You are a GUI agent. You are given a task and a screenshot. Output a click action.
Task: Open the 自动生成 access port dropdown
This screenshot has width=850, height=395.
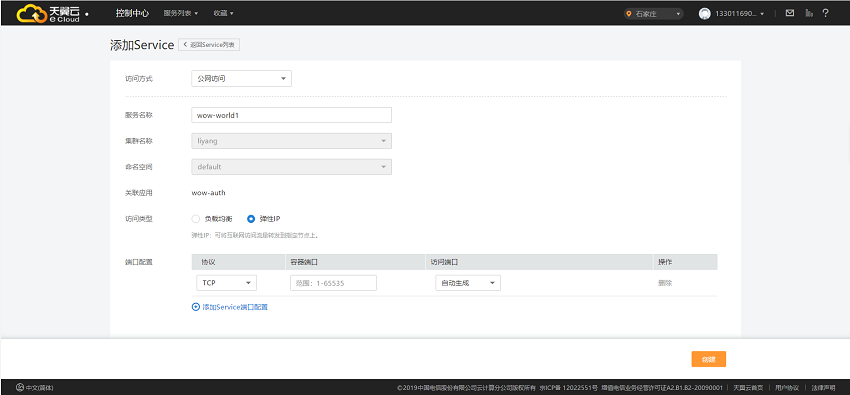tap(468, 283)
